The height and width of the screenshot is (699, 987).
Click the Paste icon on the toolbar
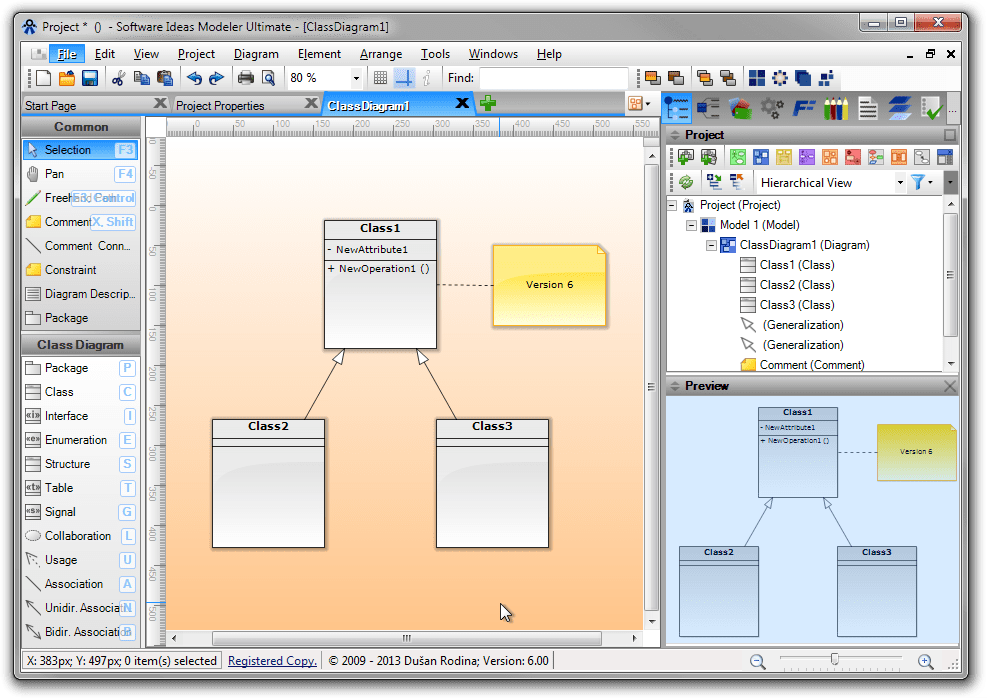point(164,78)
